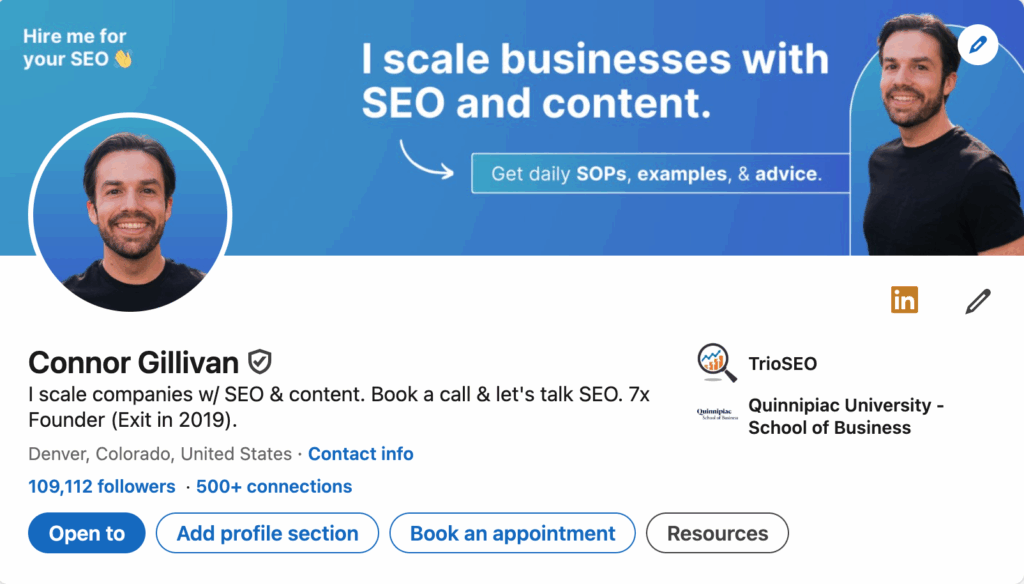Click the Add profile section button
1024x584 pixels.
pyautogui.click(x=267, y=533)
